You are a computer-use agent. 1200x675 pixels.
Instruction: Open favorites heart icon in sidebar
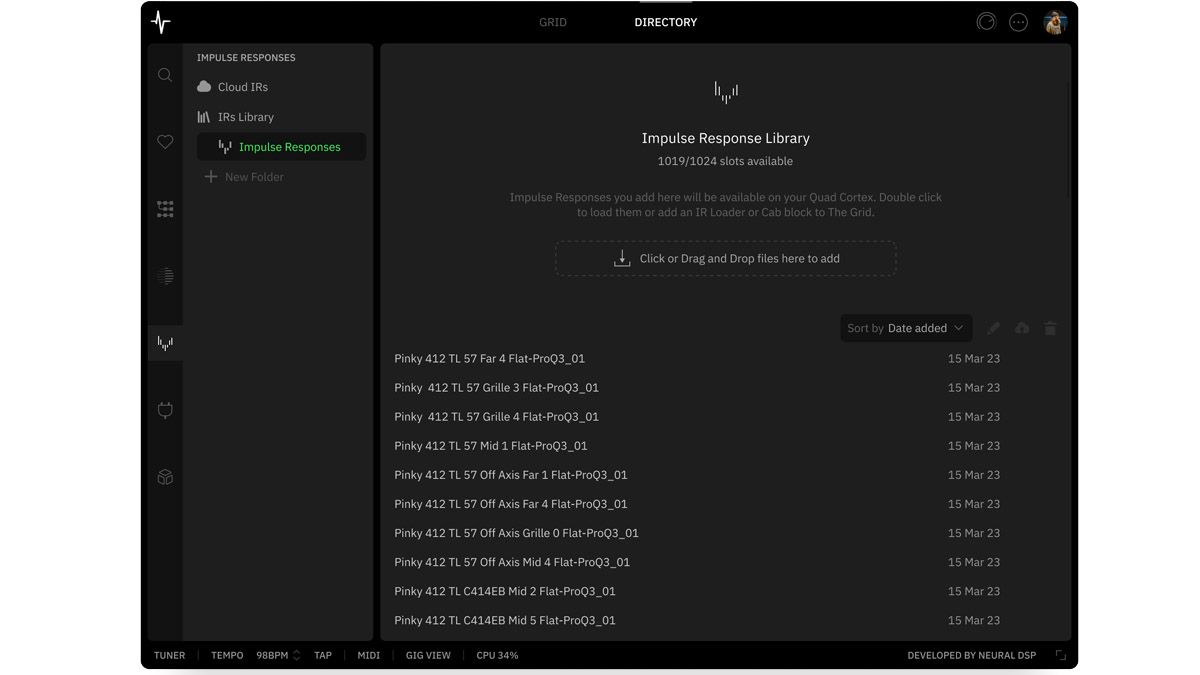[x=165, y=142]
